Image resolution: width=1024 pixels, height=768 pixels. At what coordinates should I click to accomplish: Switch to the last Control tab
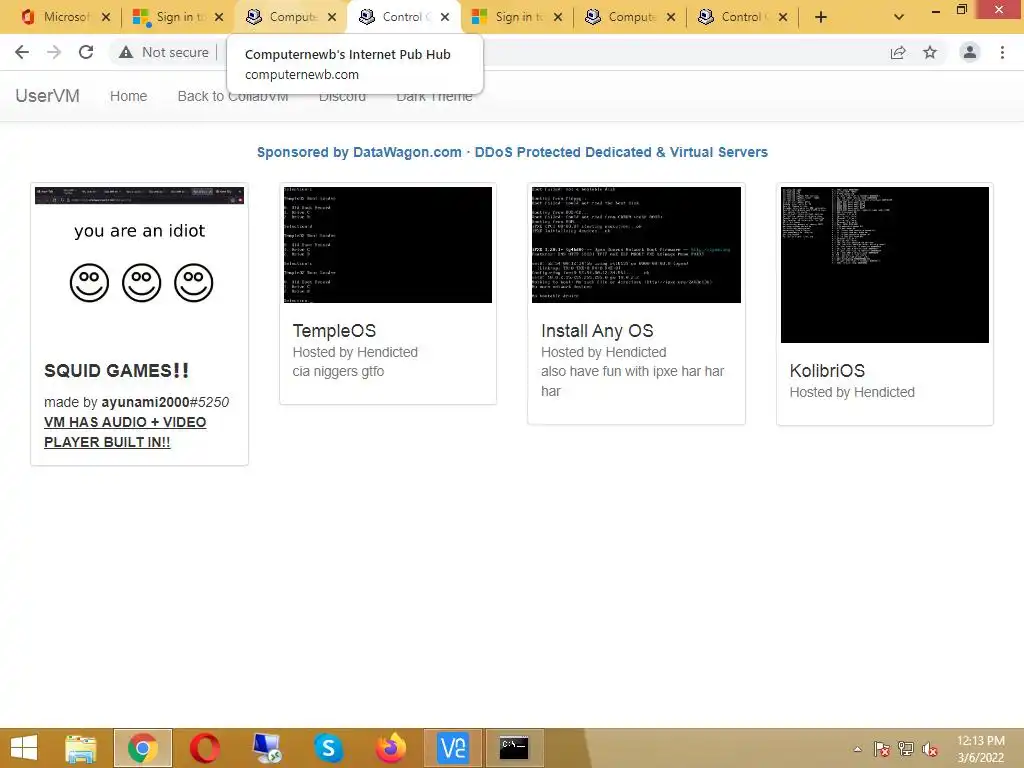coord(736,17)
